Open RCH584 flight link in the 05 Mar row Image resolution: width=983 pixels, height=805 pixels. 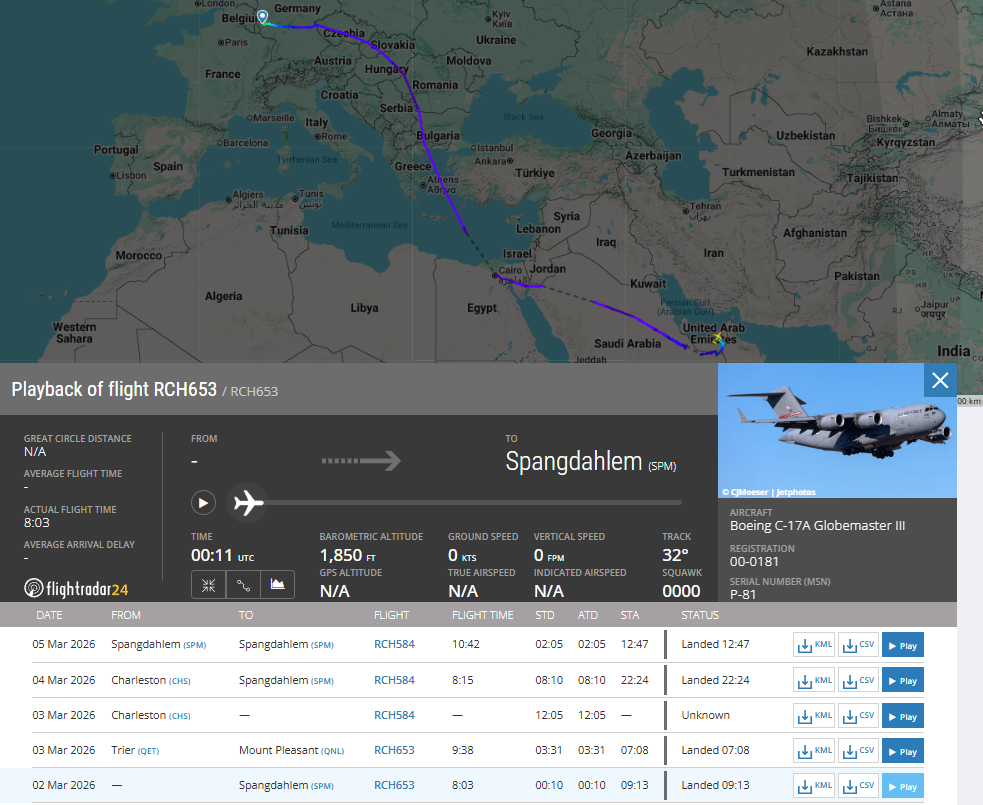(x=394, y=645)
